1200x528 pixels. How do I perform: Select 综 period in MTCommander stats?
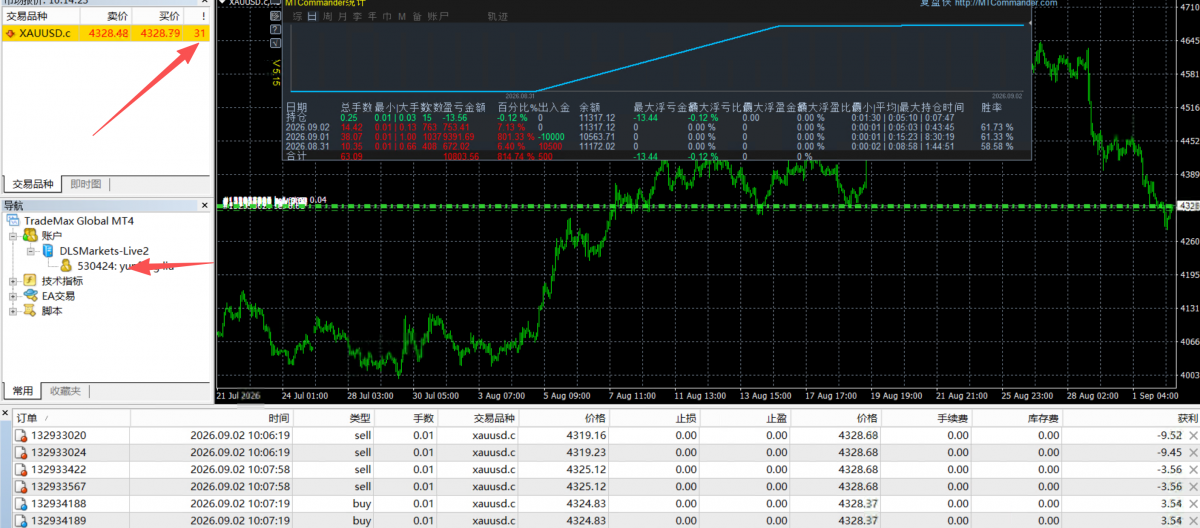(300, 18)
